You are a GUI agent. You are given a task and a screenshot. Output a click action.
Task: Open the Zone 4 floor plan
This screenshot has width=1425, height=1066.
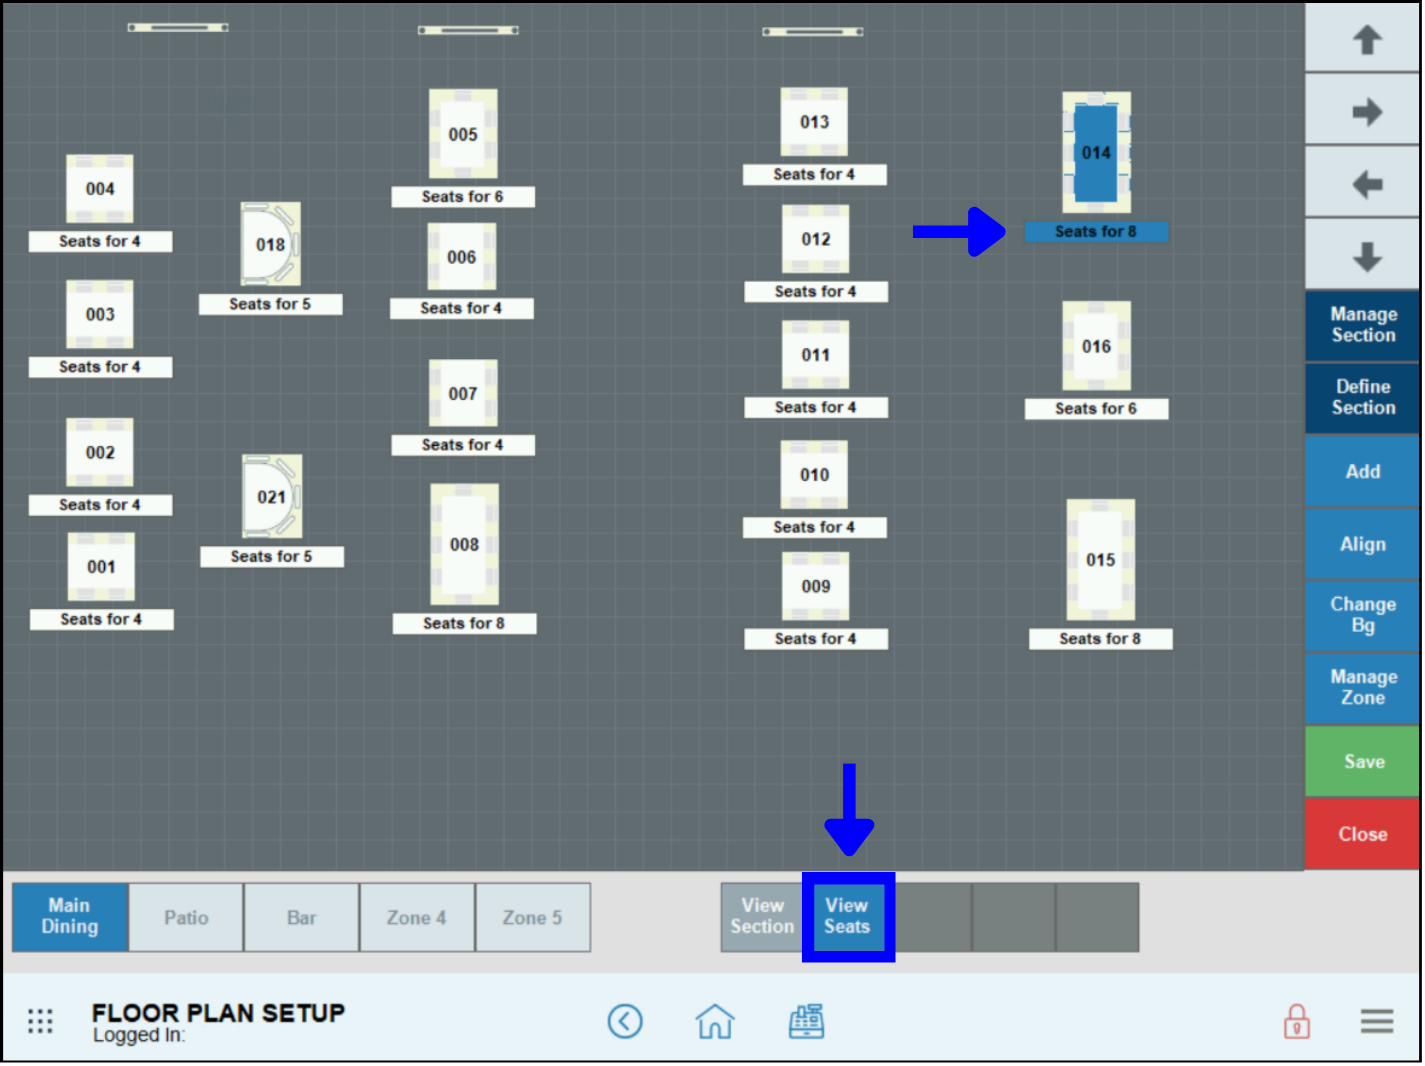tap(417, 916)
